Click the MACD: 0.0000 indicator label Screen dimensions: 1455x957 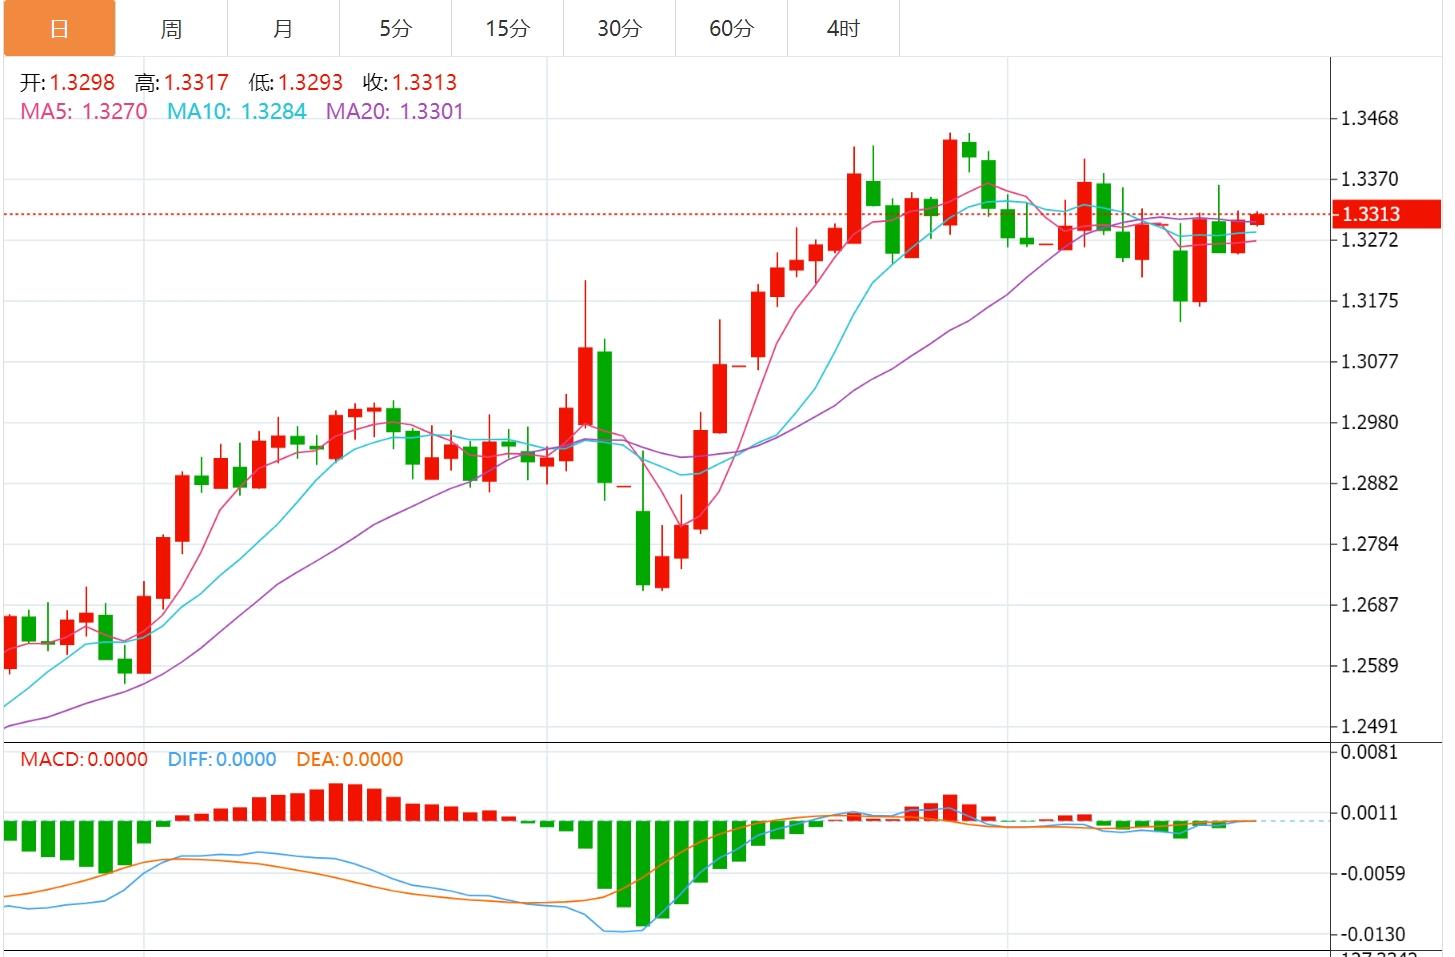click(x=84, y=760)
